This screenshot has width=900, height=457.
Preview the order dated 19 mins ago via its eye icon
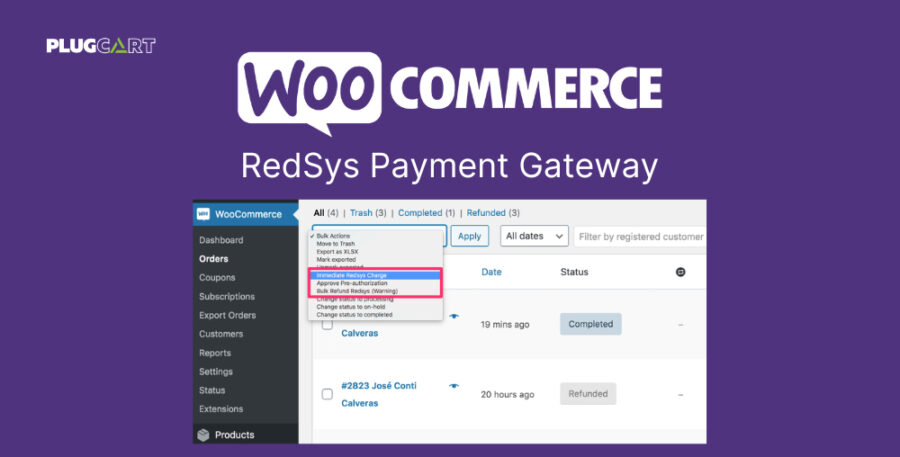pyautogui.click(x=454, y=316)
